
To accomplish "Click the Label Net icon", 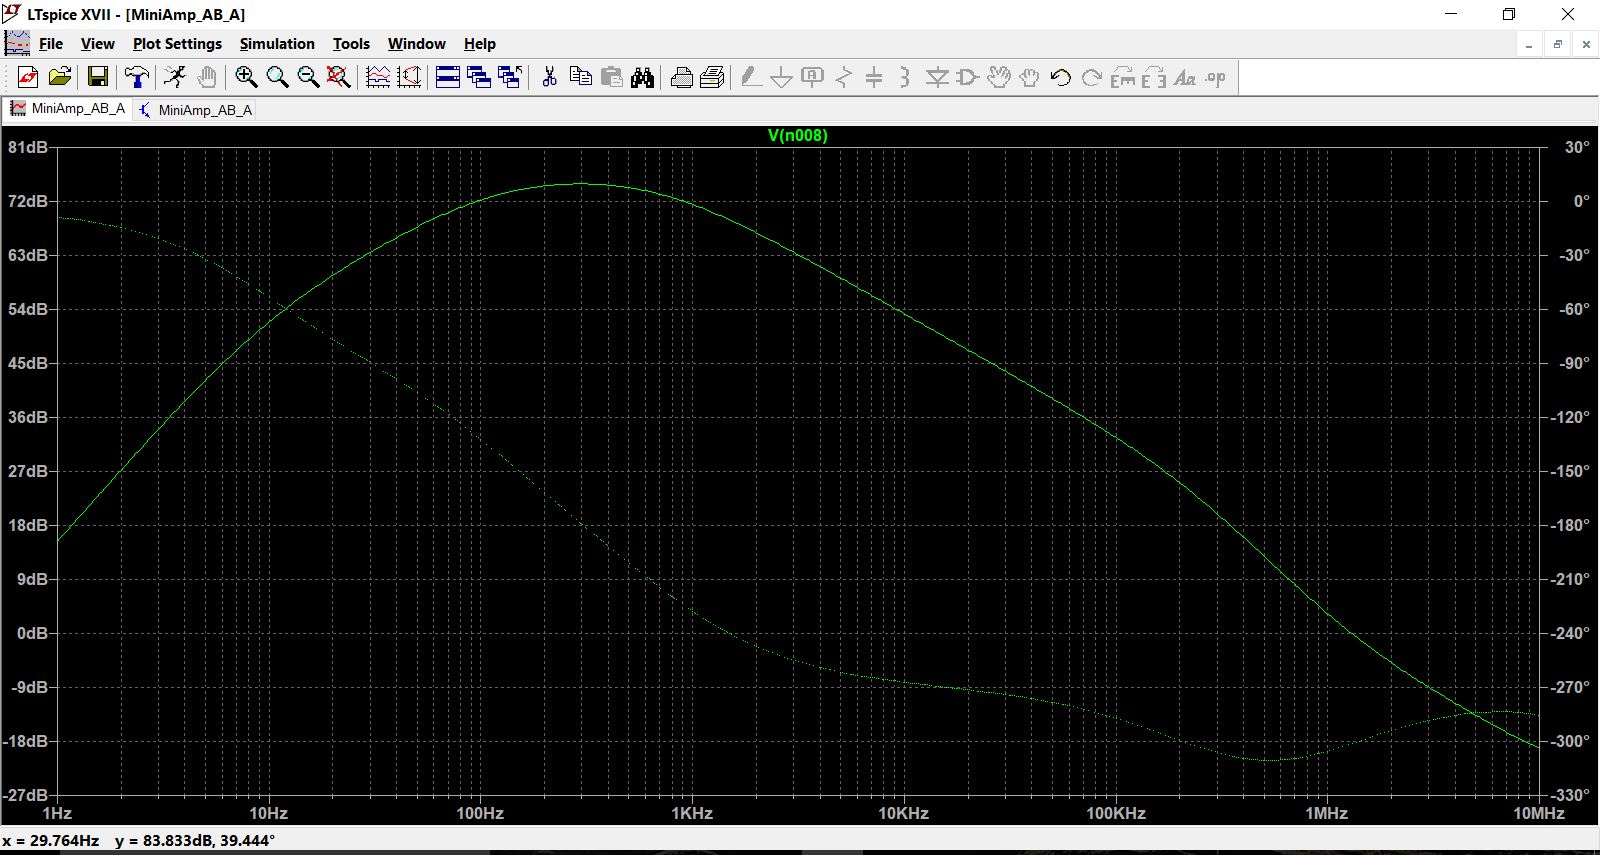I will (x=813, y=77).
